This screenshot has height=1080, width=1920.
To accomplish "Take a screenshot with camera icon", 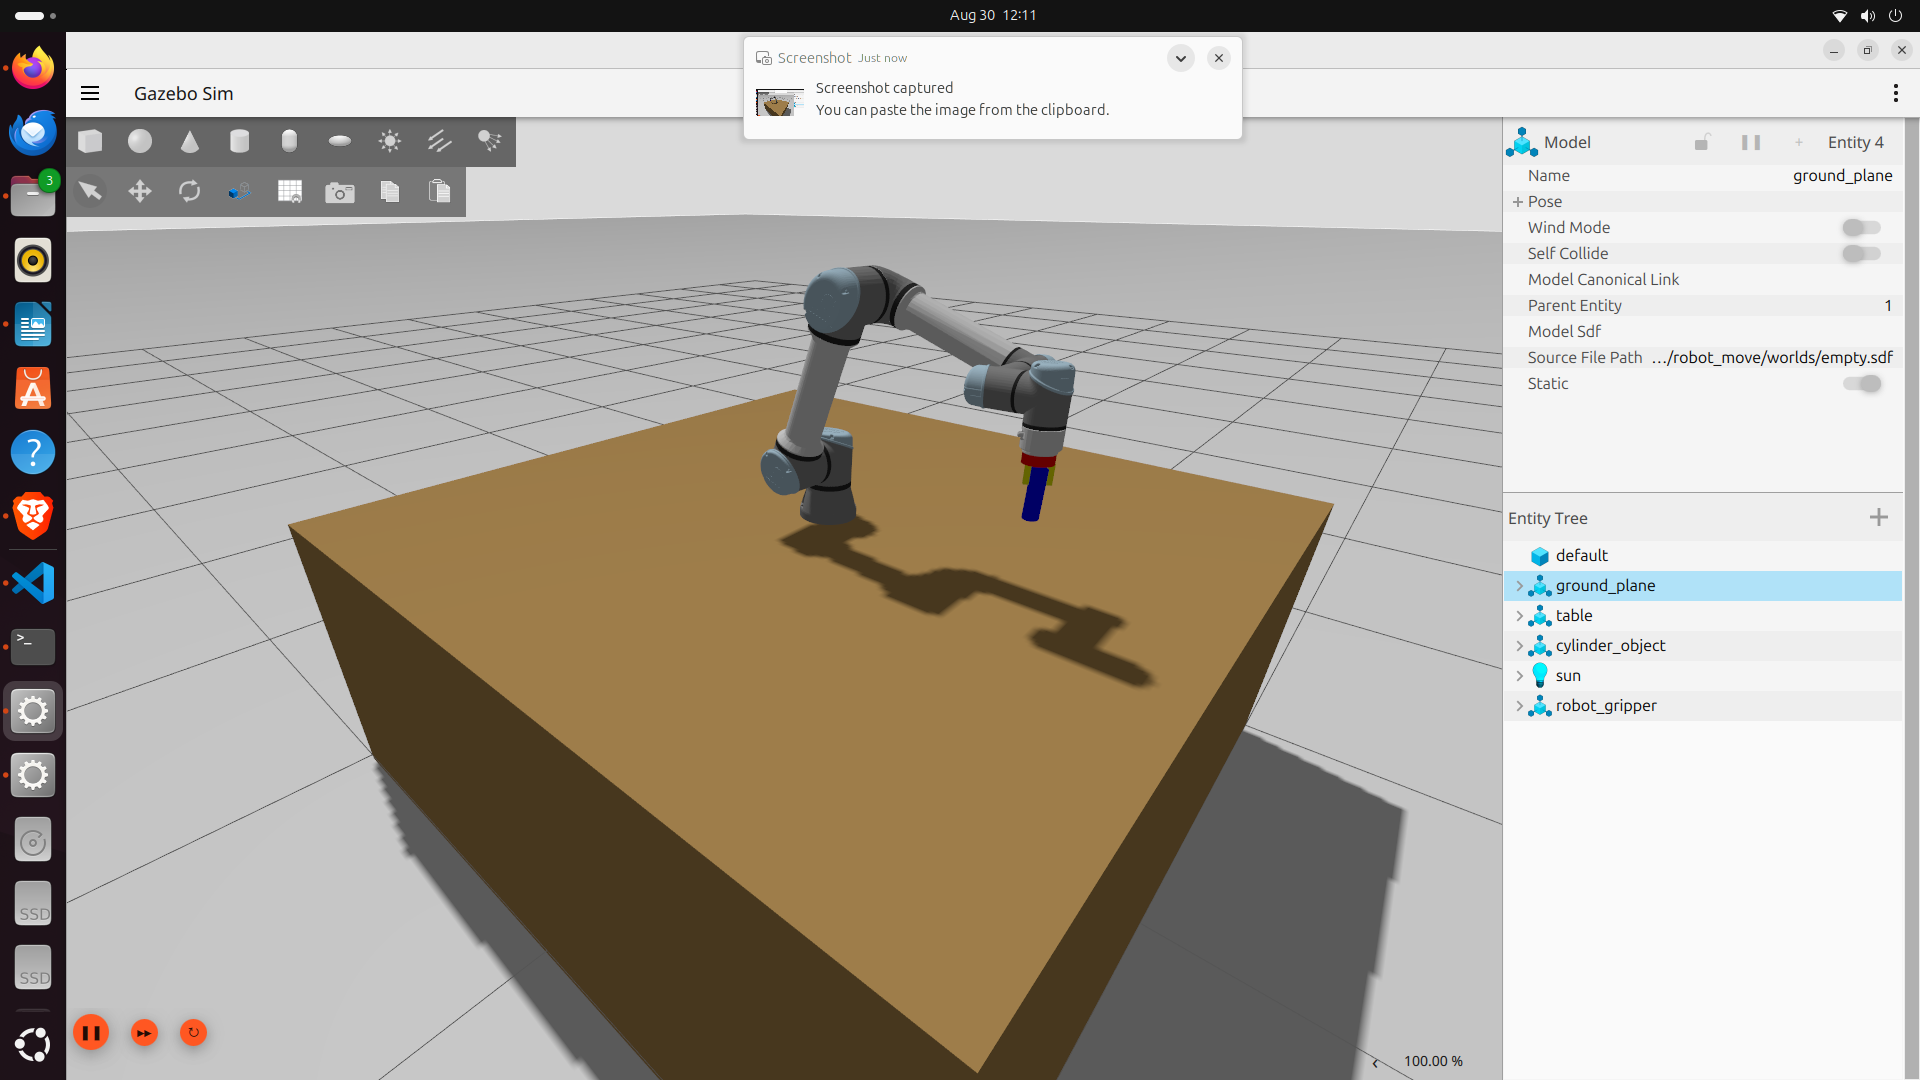I will pos(340,192).
